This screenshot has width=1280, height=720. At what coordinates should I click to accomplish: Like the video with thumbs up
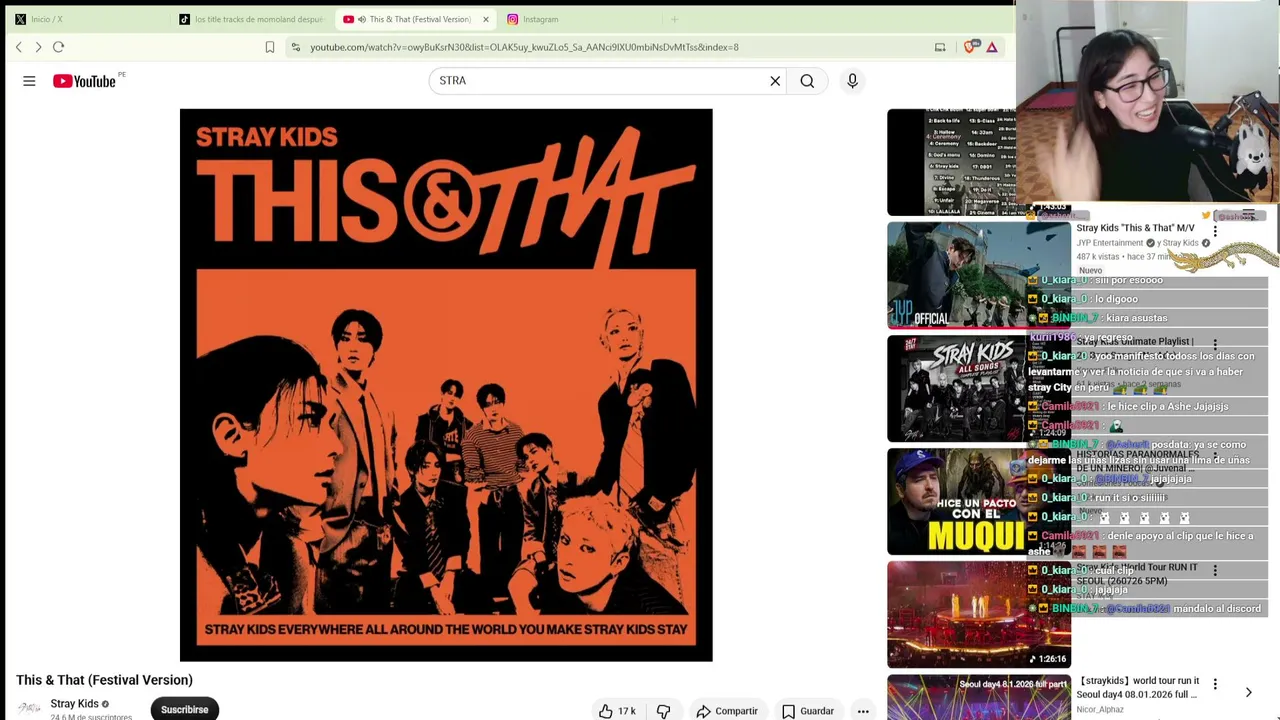coord(617,711)
